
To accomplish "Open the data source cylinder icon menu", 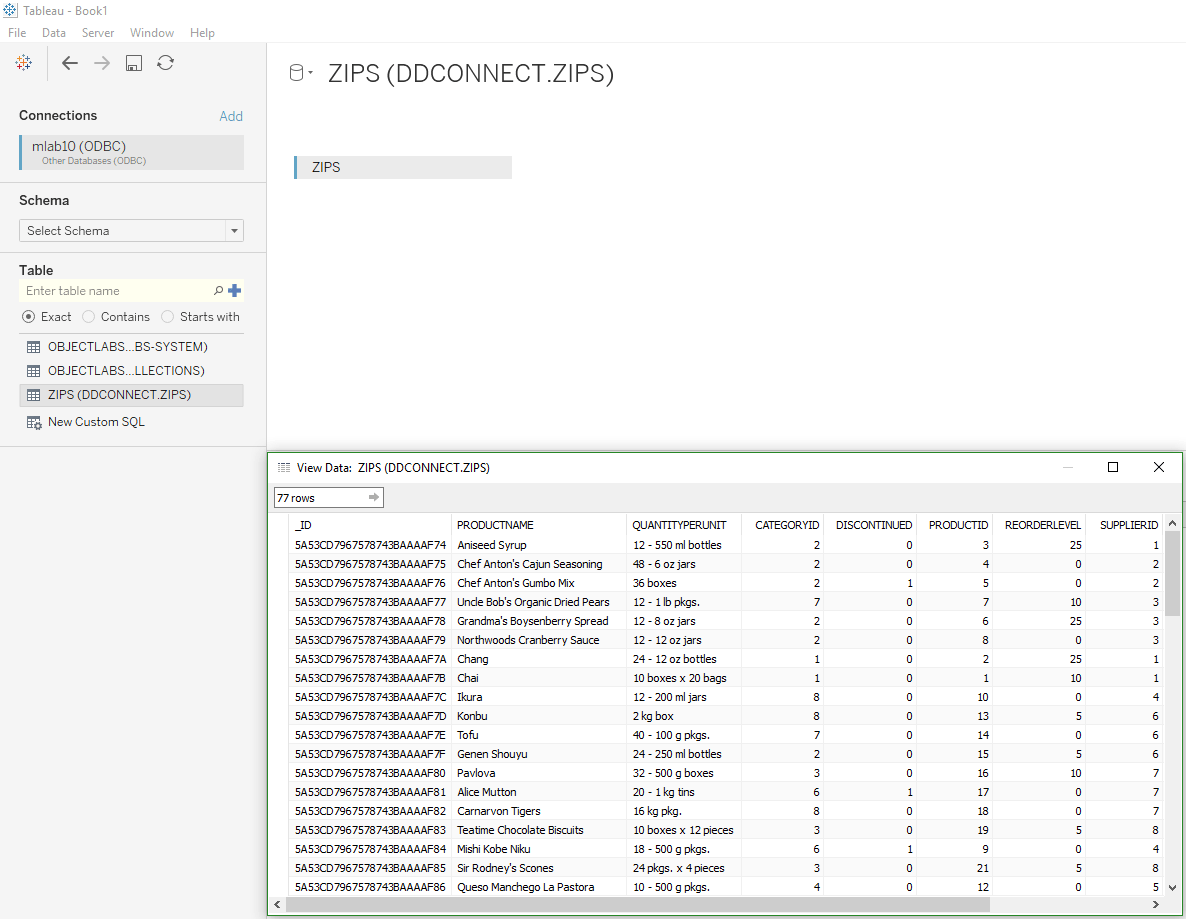I will (300, 73).
